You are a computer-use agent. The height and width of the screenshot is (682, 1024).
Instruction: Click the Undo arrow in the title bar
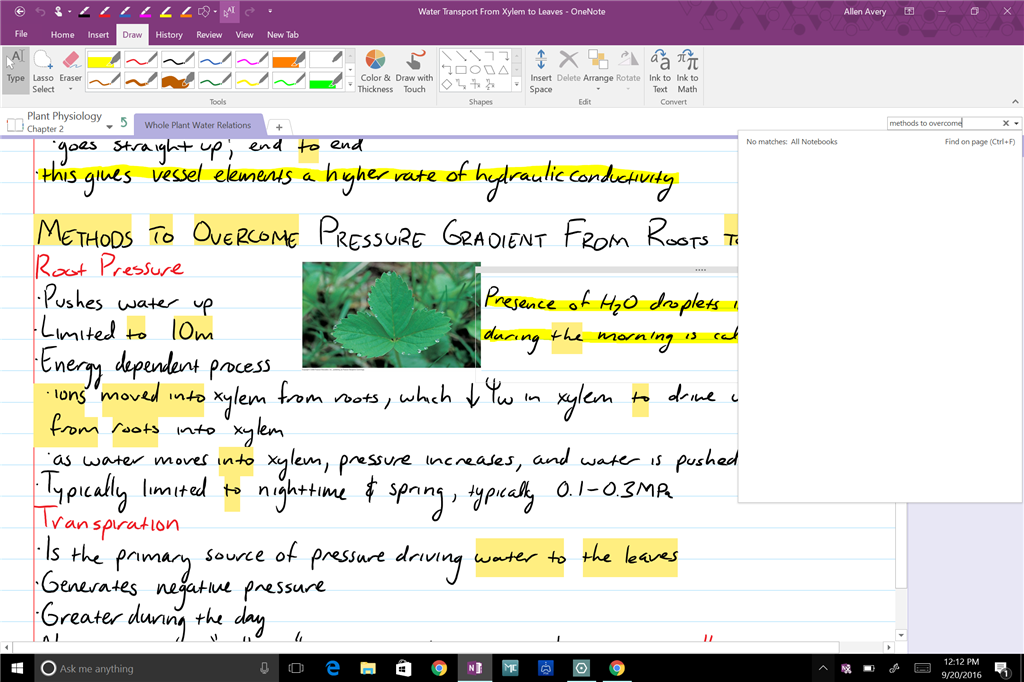[x=40, y=11]
